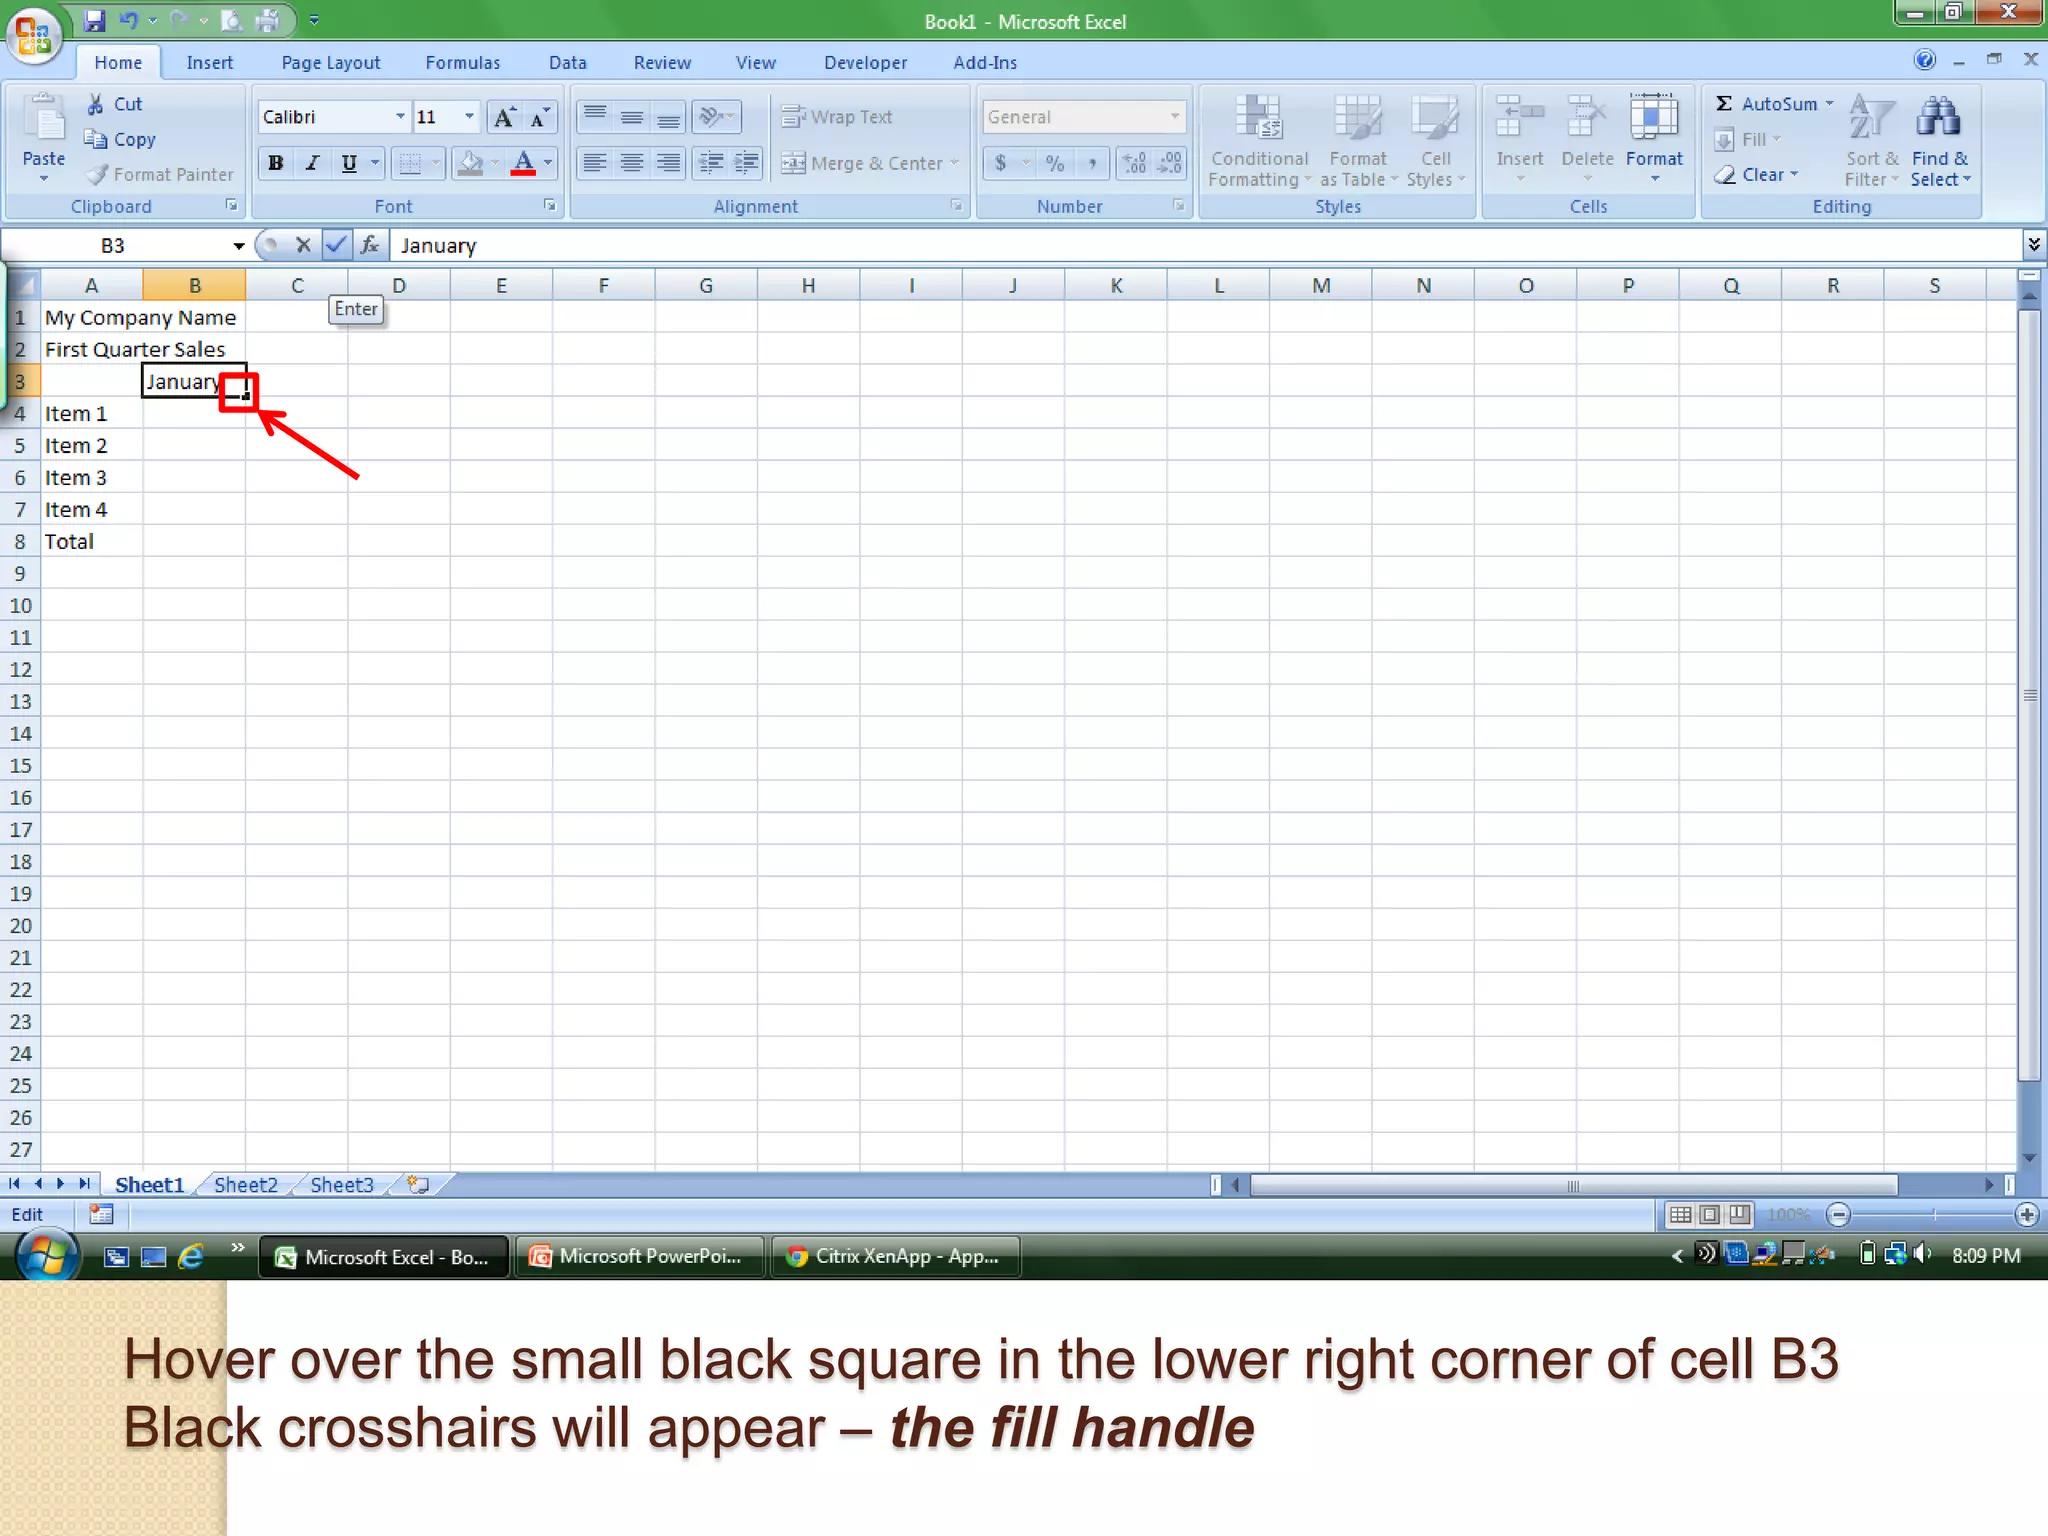Viewport: 2048px width, 1536px height.
Task: Switch to the Formulas tab
Action: 462,62
